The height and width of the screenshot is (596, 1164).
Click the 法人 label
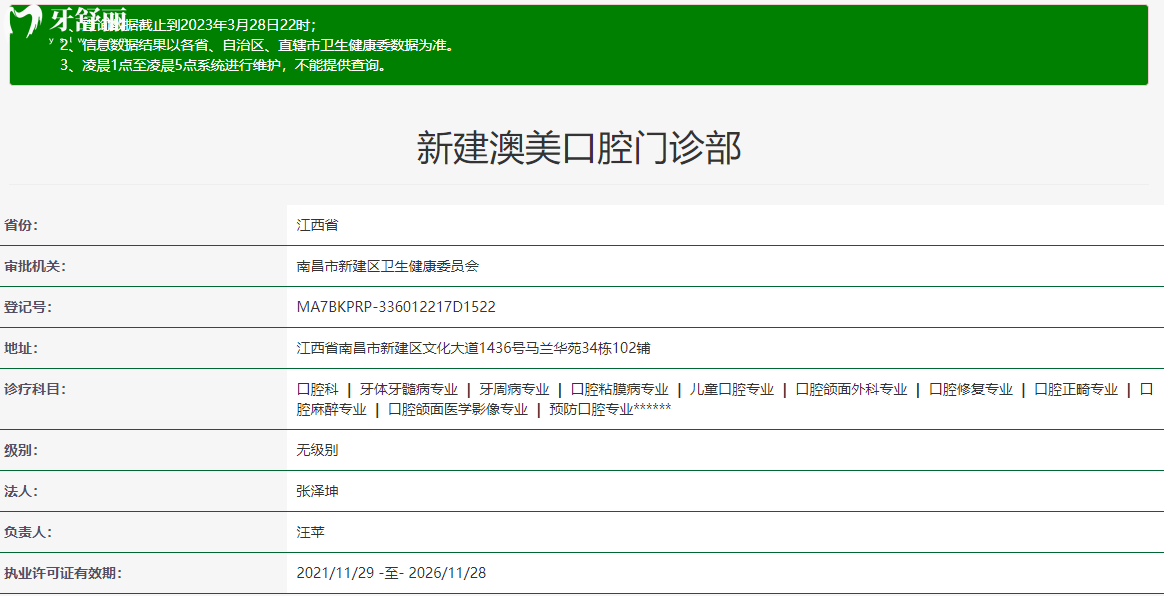(x=21, y=491)
